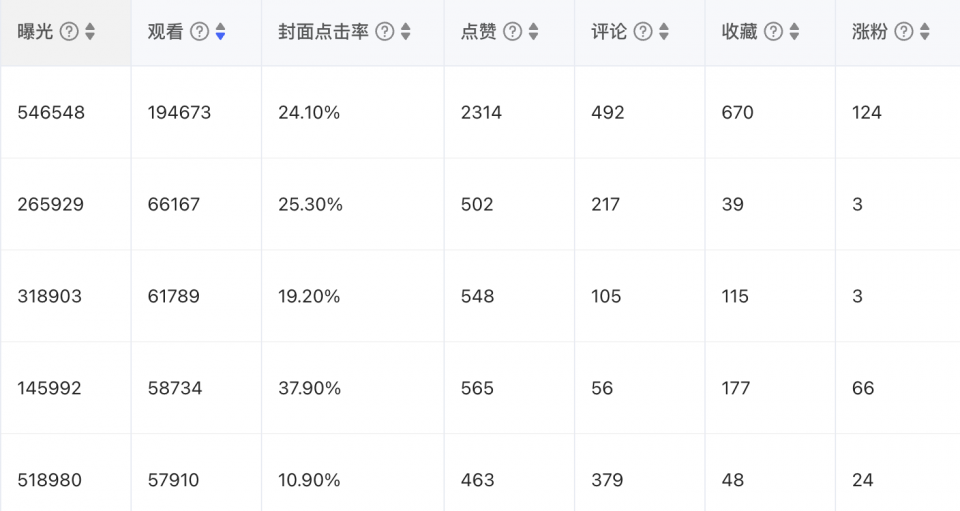Click the views value 194673
The image size is (960, 511).
[x=179, y=113]
